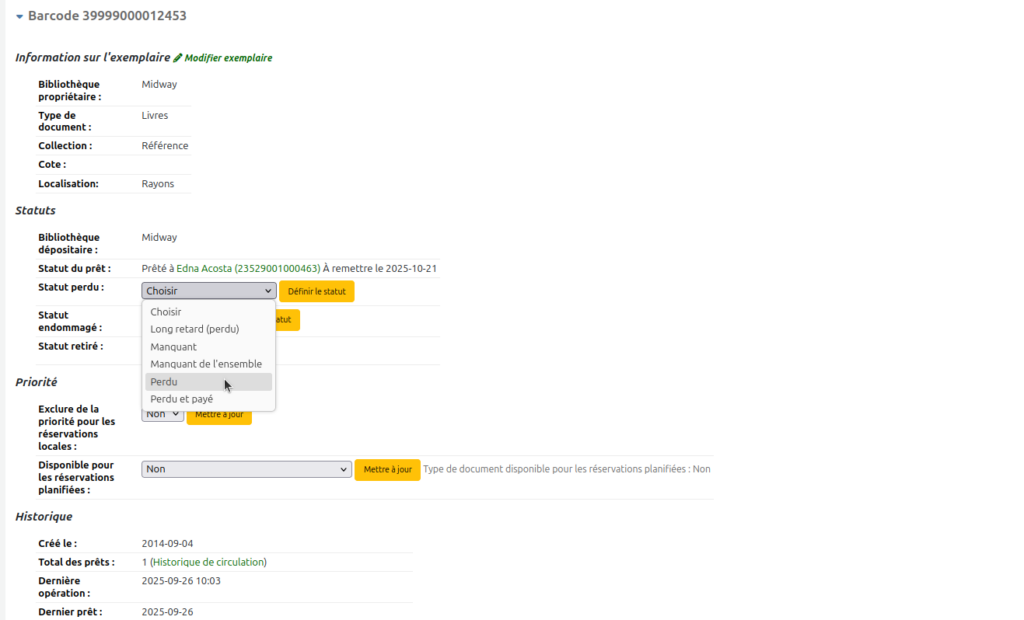Select 'Manquant' from the lost status list

click(173, 347)
